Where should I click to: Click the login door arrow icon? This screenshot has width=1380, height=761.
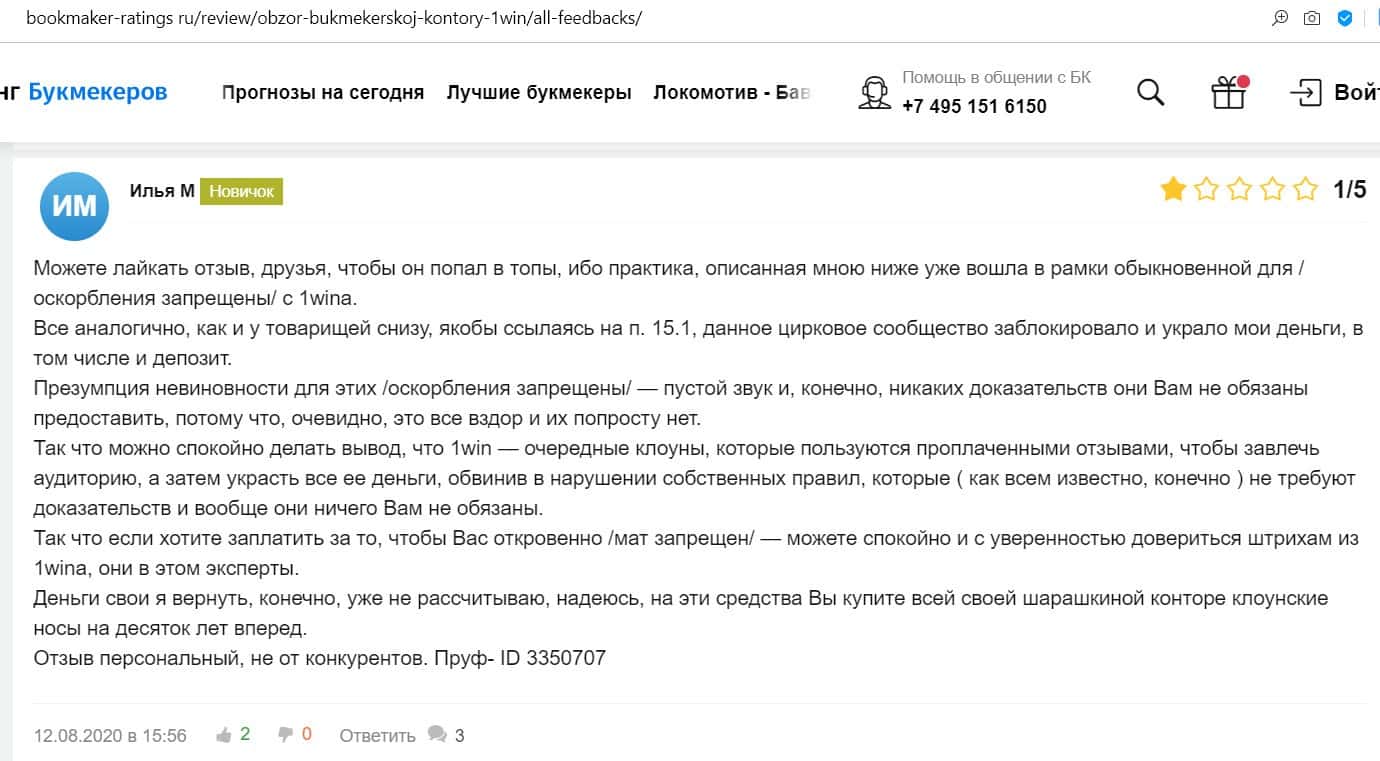click(x=1306, y=93)
